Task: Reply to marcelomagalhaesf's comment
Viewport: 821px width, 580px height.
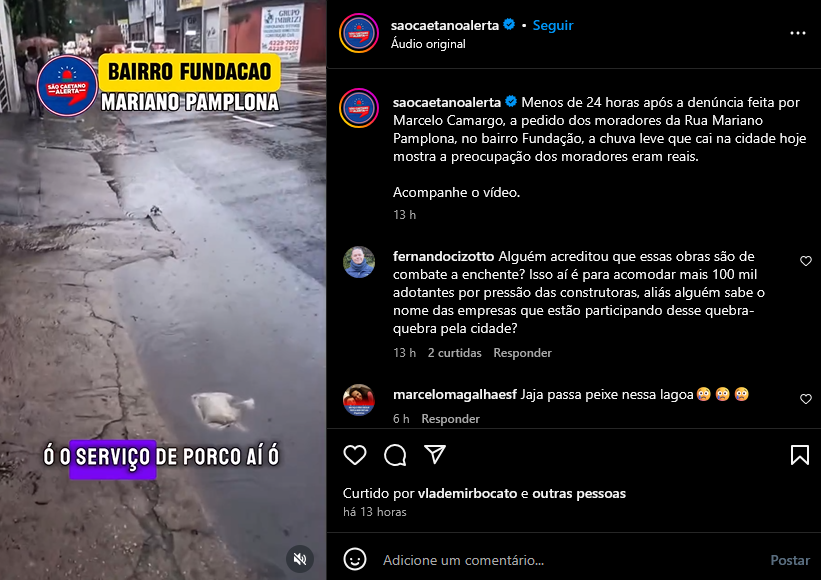Action: [450, 419]
